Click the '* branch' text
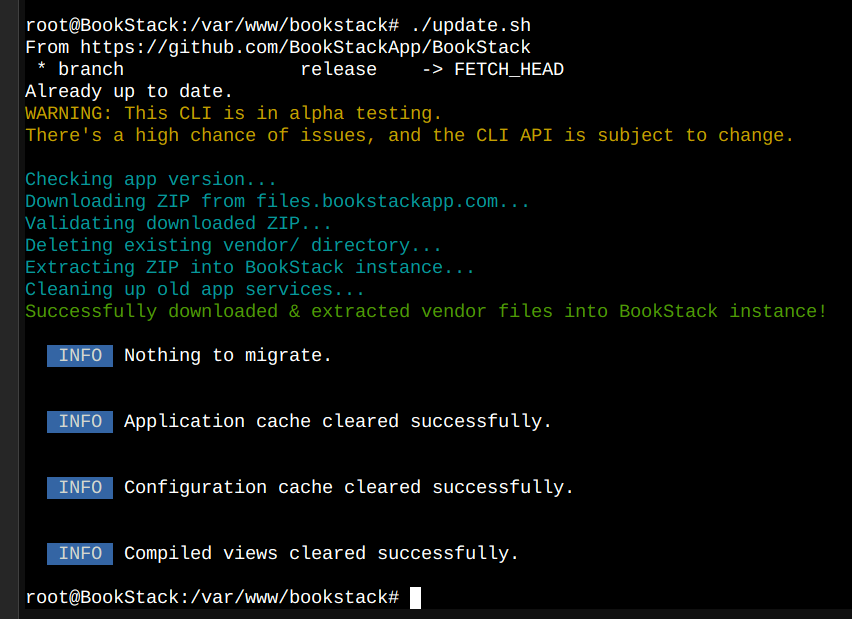Screen dimensions: 852x619 pyautogui.click(x=80, y=70)
